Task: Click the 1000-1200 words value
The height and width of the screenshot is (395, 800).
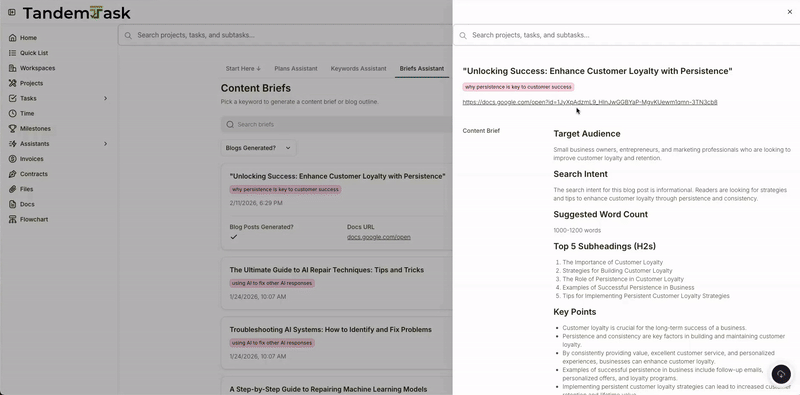Action: [577, 230]
